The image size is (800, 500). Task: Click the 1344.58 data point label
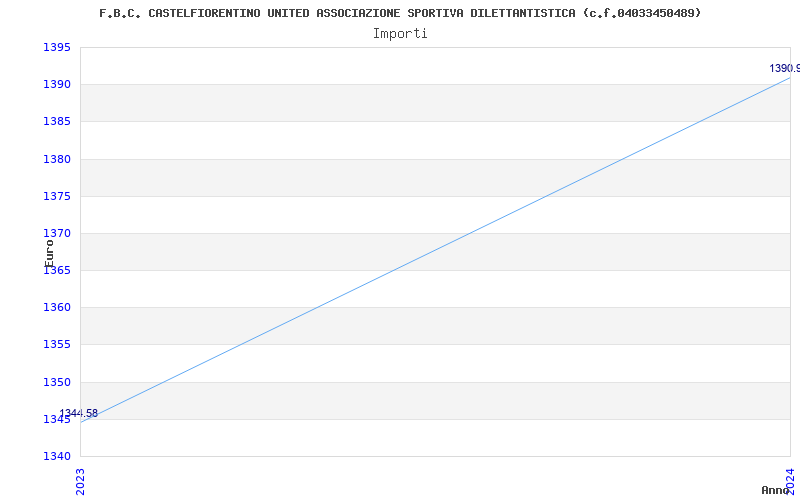[78, 413]
